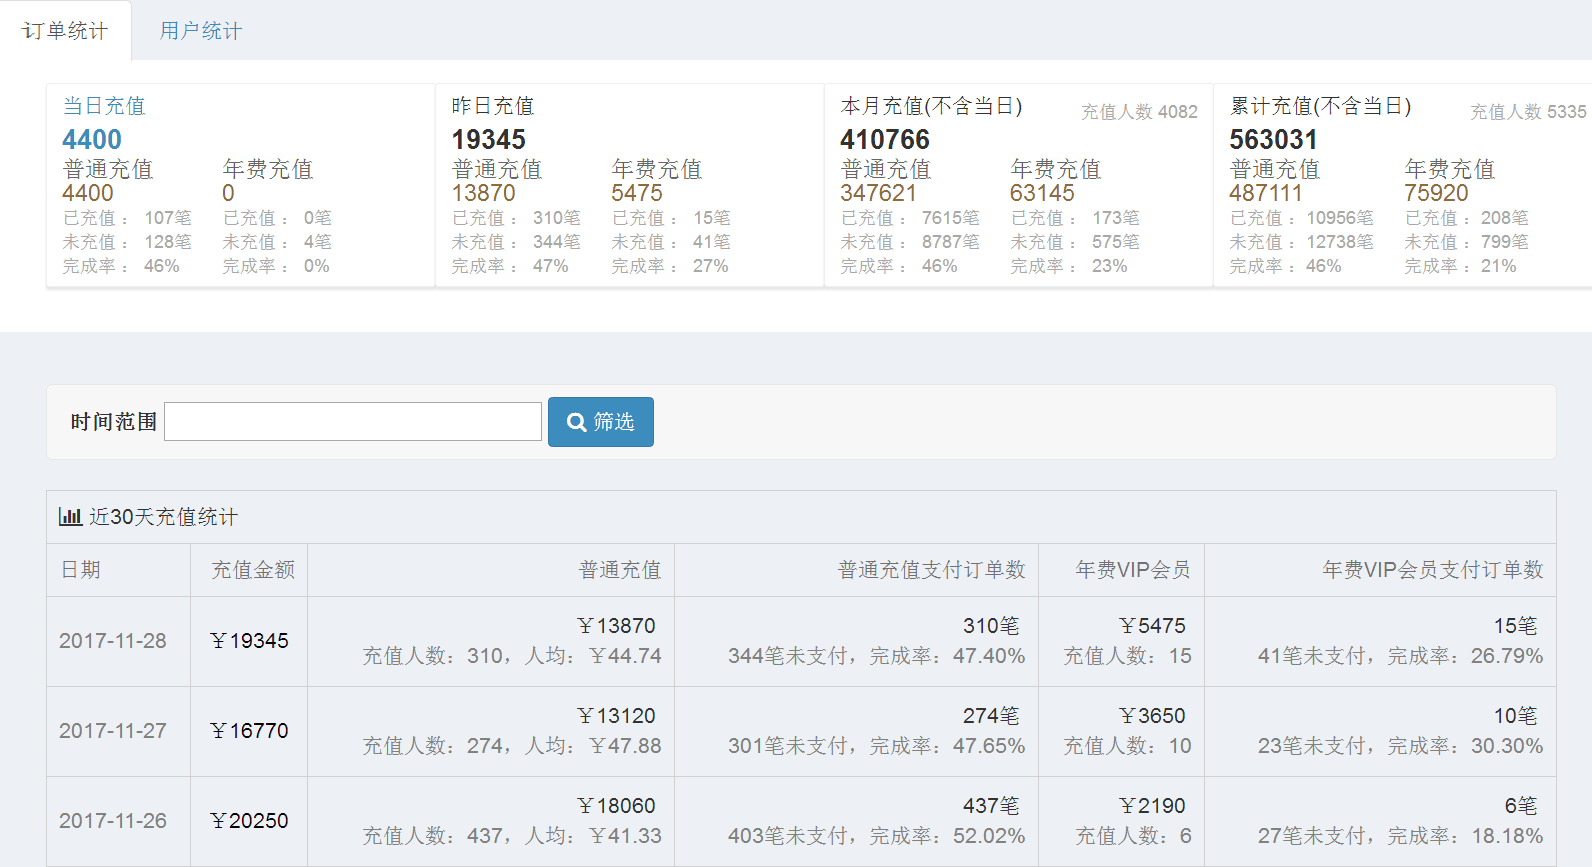Click the 时间范围 input field
The height and width of the screenshot is (867, 1592).
click(353, 422)
